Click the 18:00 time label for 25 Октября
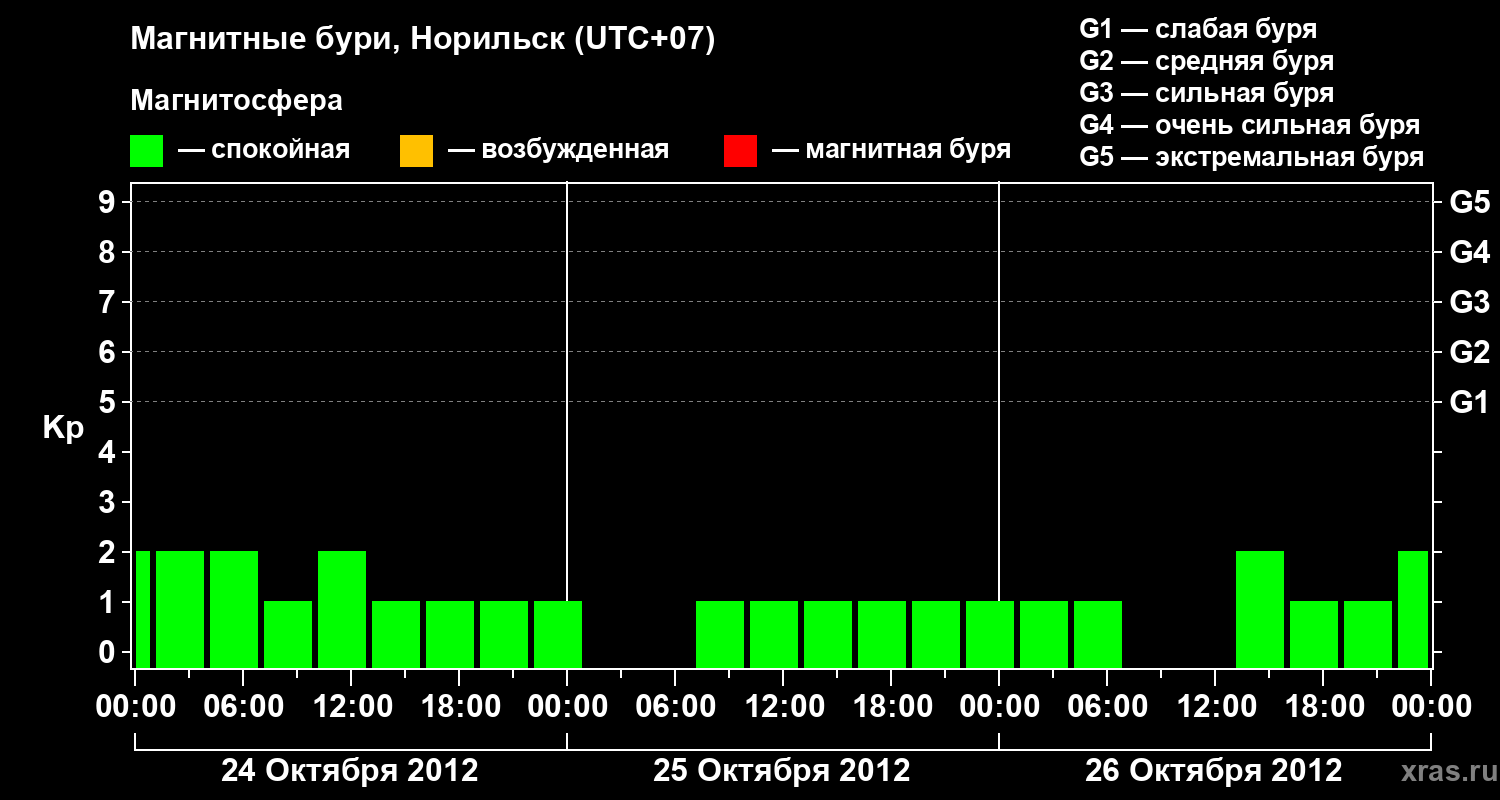Image resolution: width=1500 pixels, height=800 pixels. pyautogui.click(x=891, y=707)
